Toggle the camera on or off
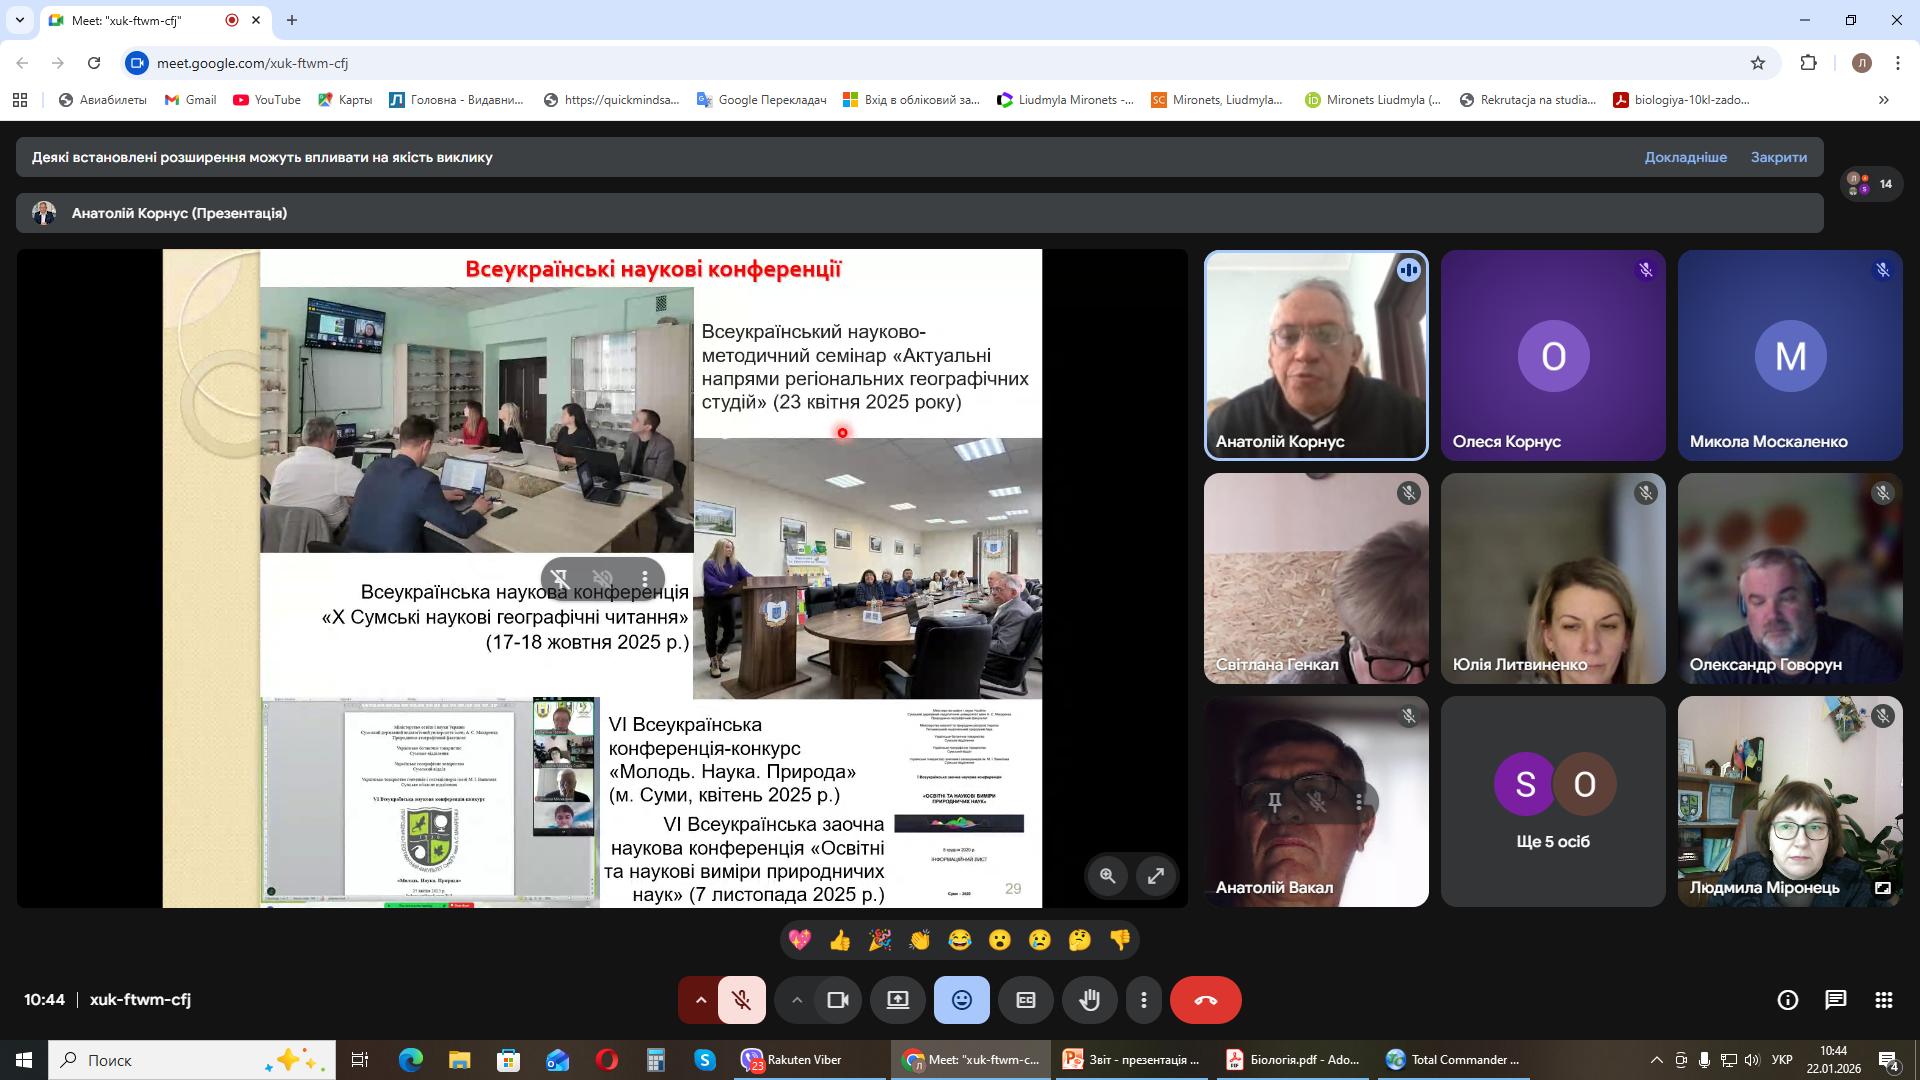Viewport: 1920px width, 1080px height. pos(837,1000)
